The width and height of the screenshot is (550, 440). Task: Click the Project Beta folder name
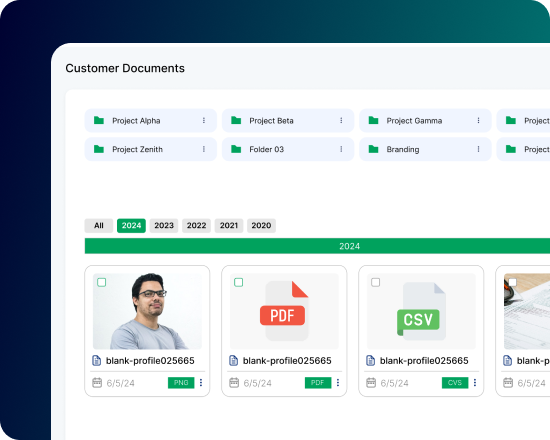tap(271, 121)
